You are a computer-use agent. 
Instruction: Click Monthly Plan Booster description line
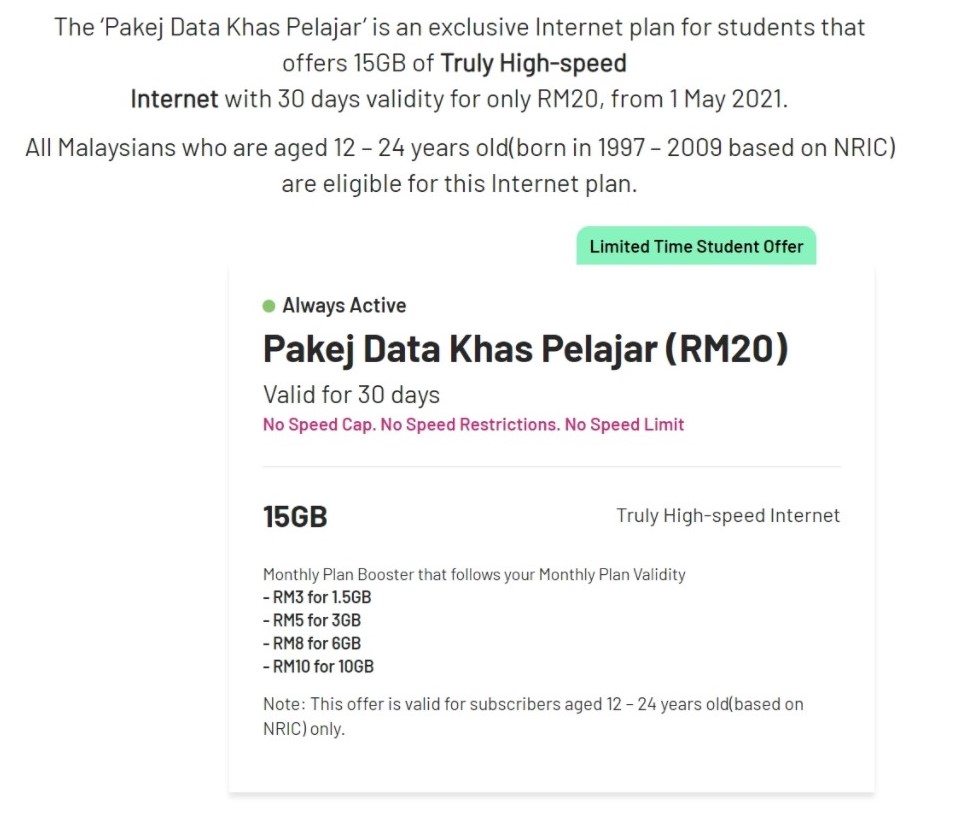coord(474,574)
